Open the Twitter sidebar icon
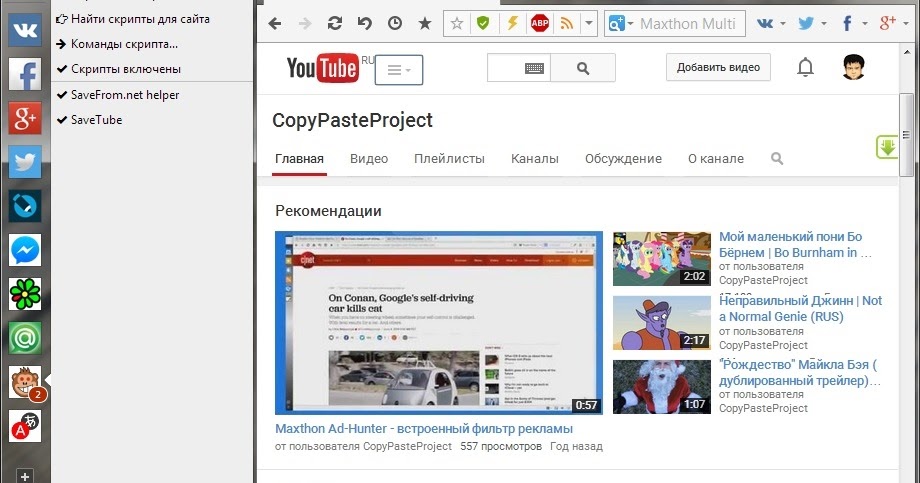Viewport: 920px width, 483px height. pyautogui.click(x=25, y=161)
